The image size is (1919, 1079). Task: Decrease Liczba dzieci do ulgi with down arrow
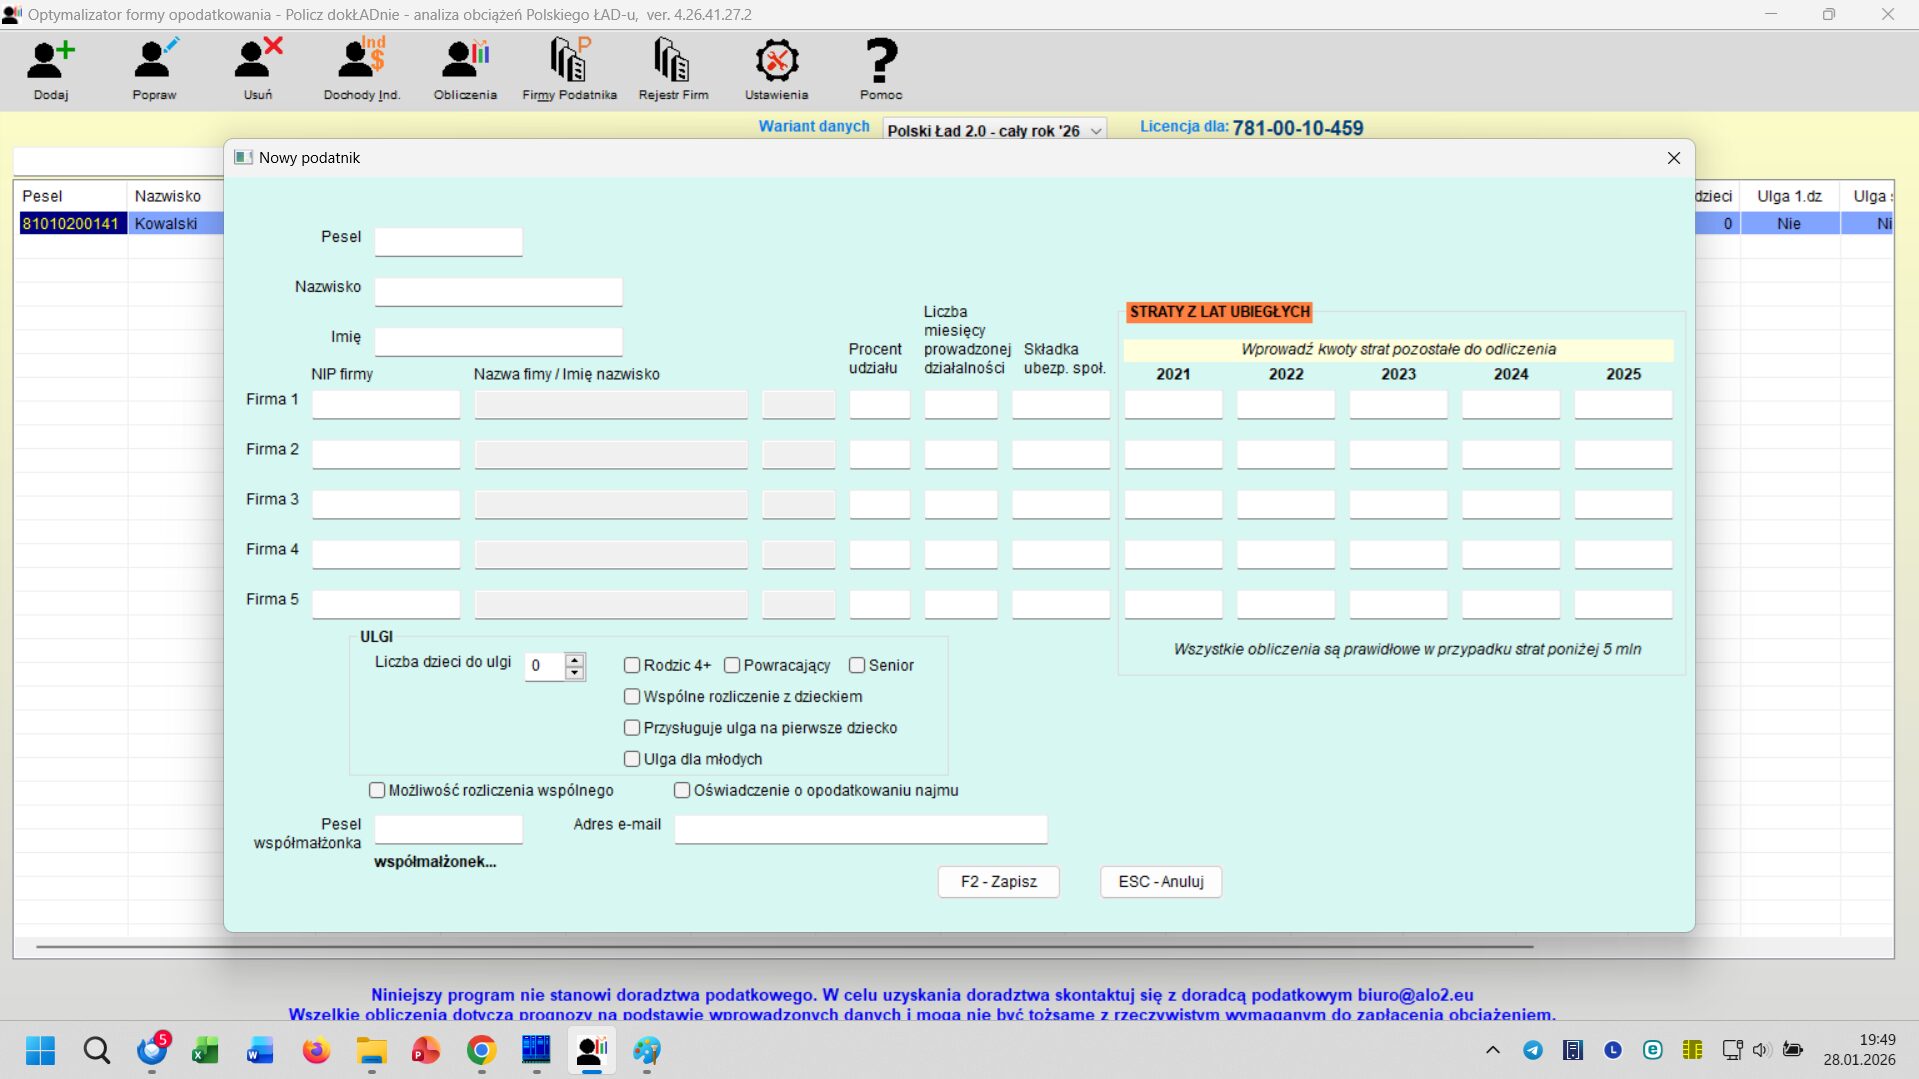tap(574, 673)
